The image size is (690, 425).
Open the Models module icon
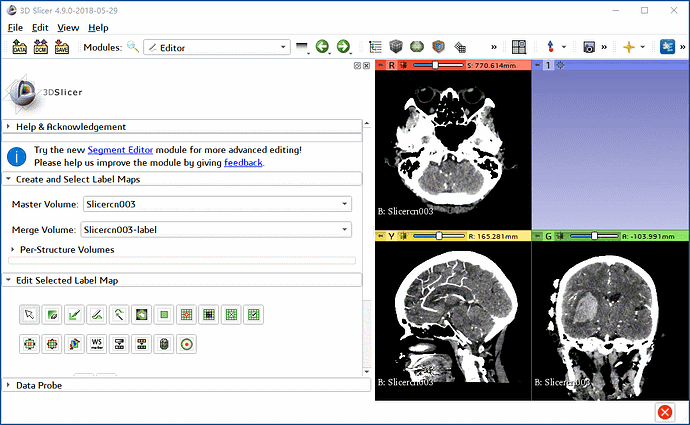pyautogui.click(x=417, y=47)
